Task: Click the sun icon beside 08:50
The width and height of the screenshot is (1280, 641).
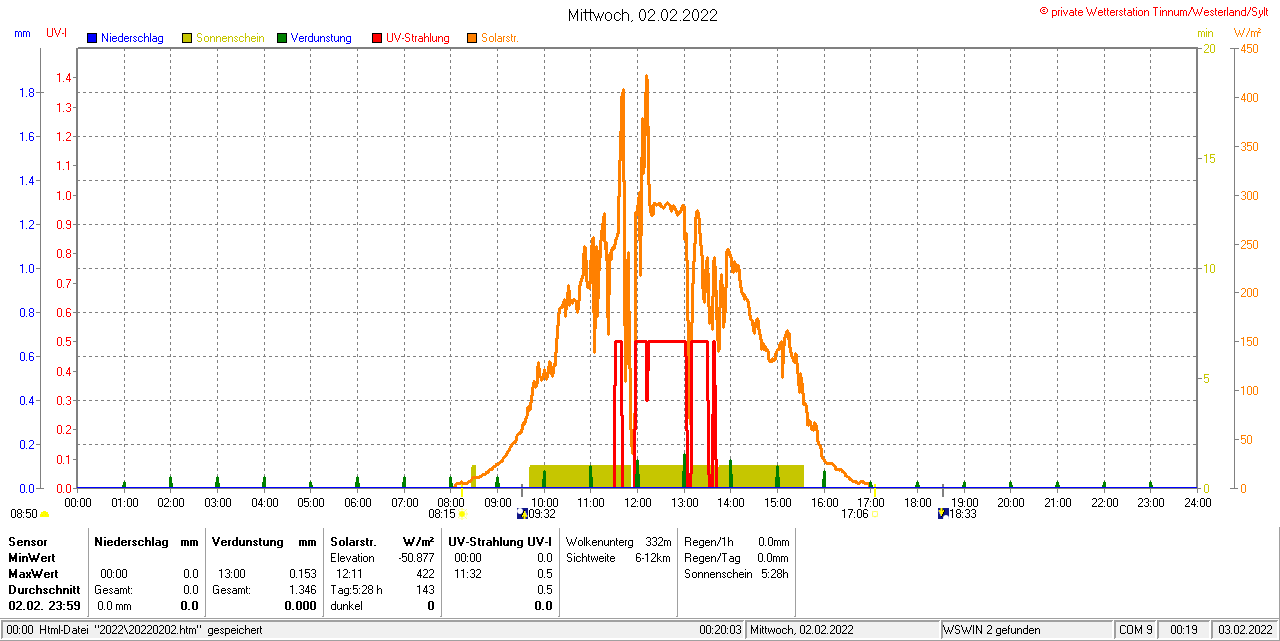Action: [x=44, y=514]
